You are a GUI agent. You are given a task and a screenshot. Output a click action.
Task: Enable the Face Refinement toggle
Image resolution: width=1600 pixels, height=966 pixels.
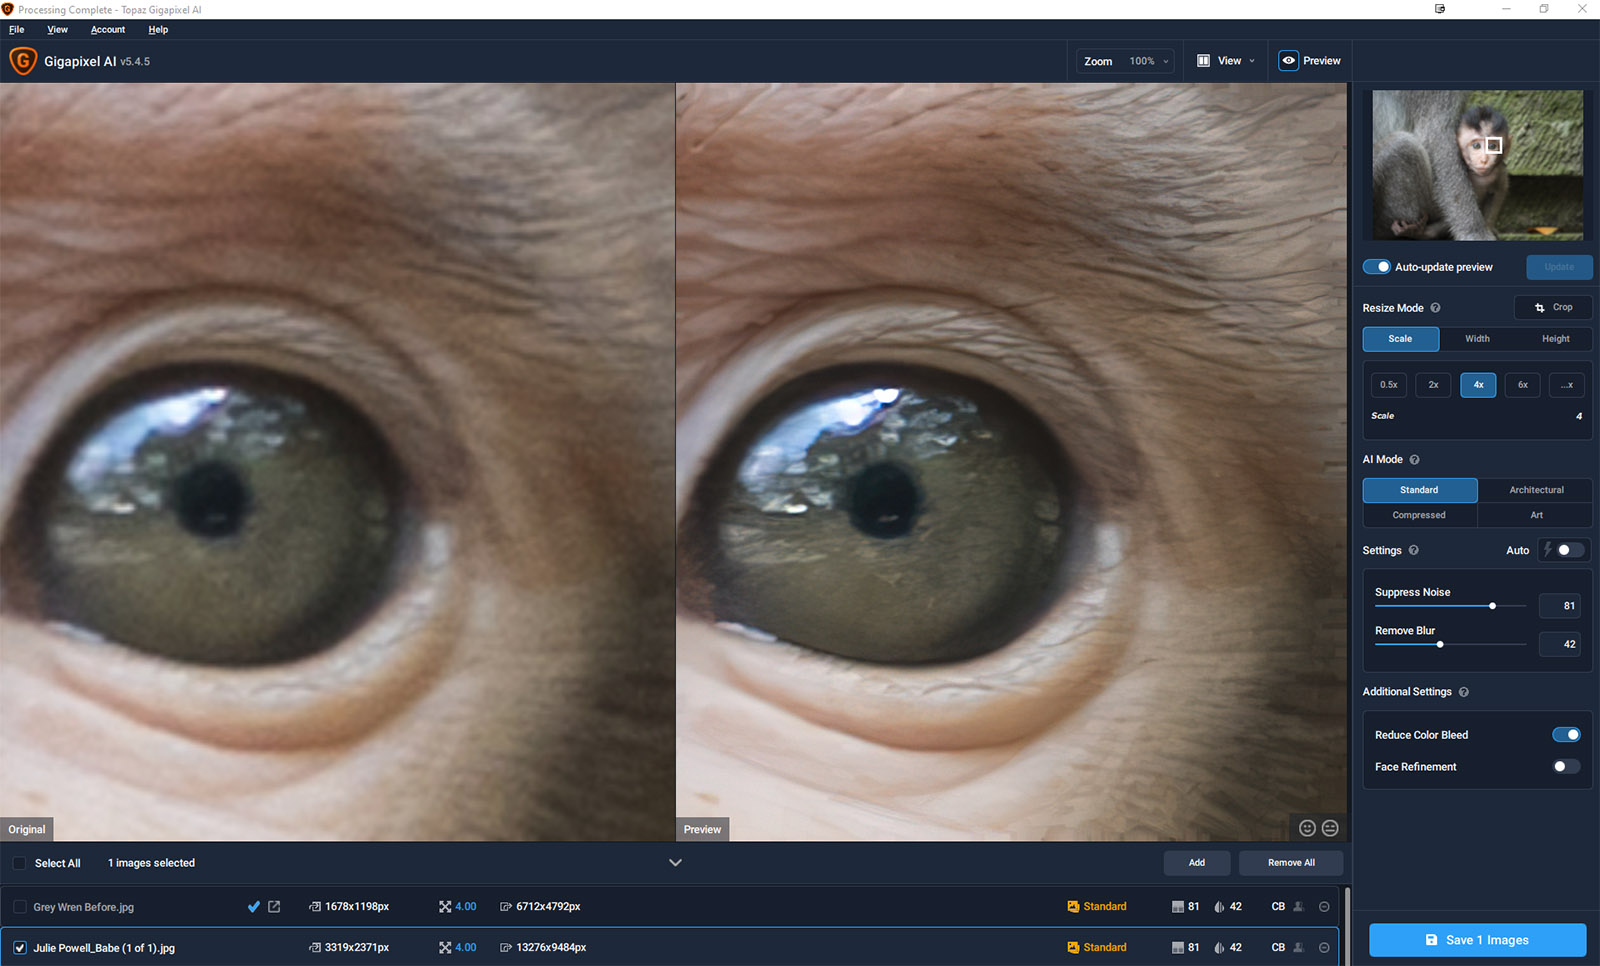click(1565, 767)
